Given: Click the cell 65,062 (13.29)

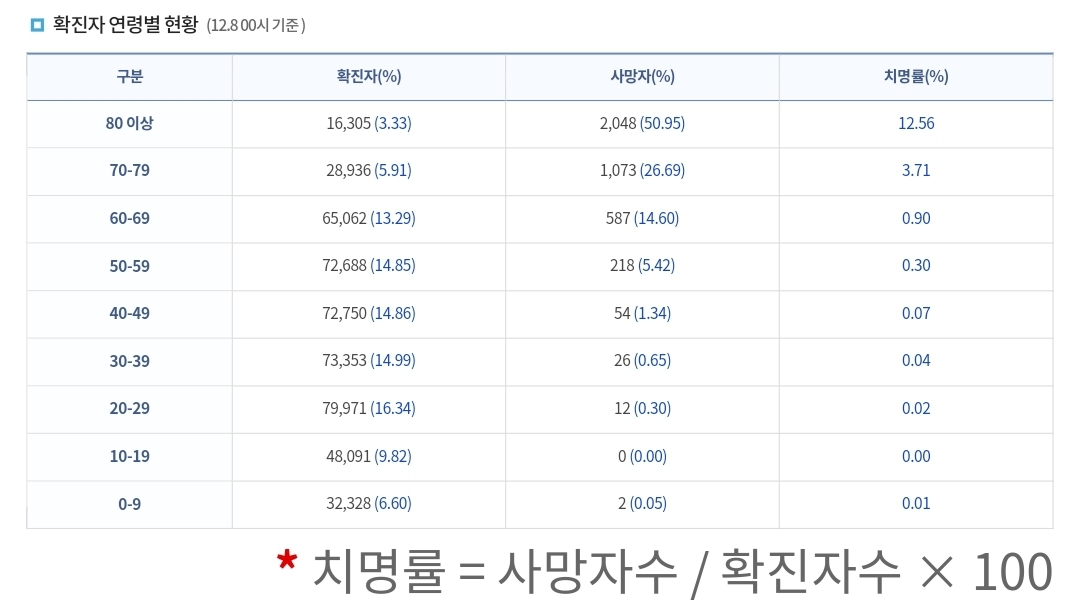Looking at the screenshot, I should tap(368, 218).
